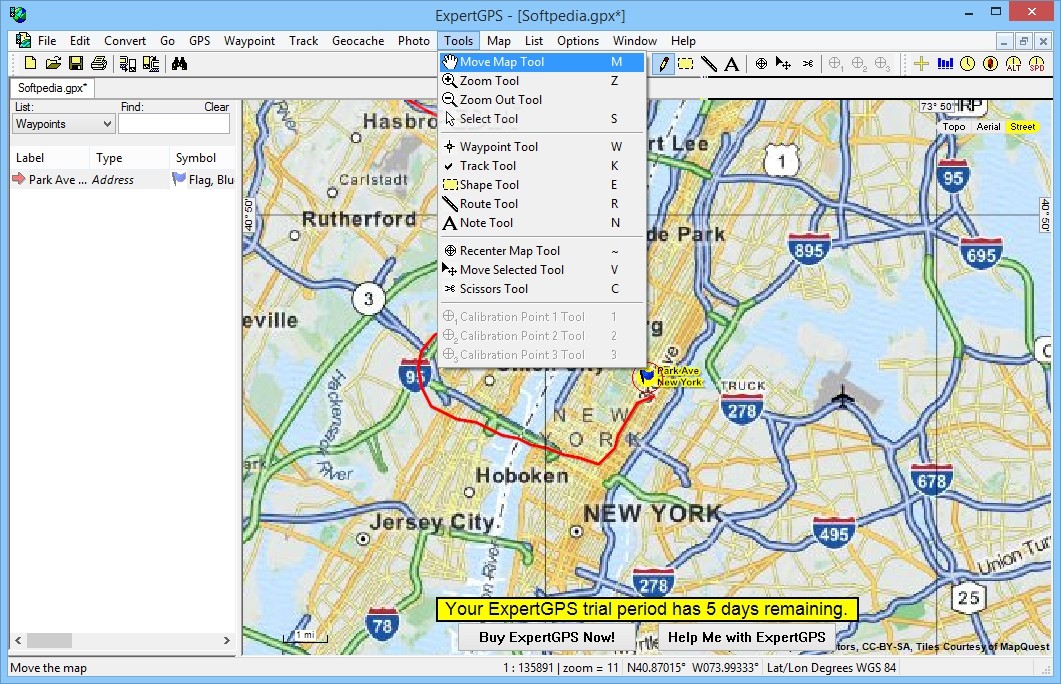Click the airplane airport symbol on the map

tap(842, 395)
